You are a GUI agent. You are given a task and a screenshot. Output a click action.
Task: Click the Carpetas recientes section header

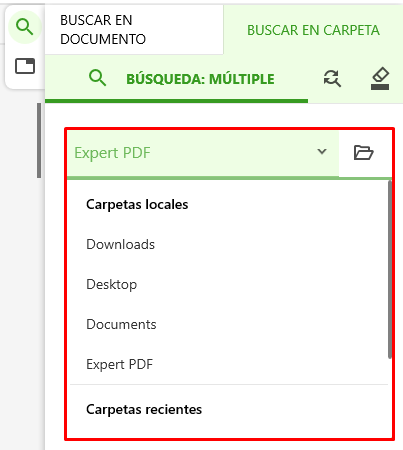(144, 409)
